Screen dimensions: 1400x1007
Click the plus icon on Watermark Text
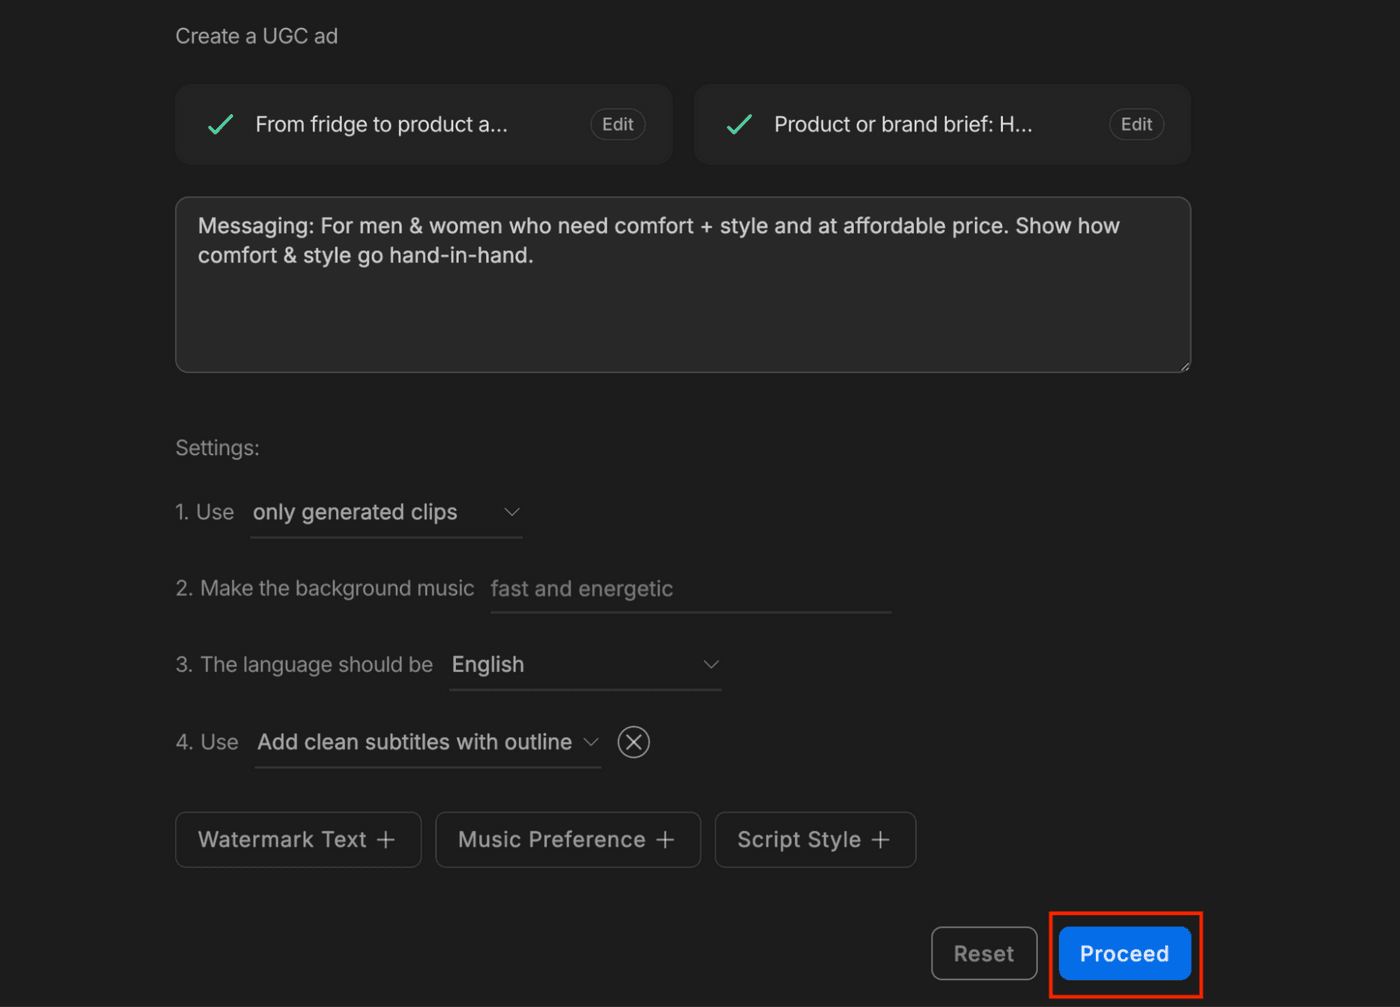[386, 840]
